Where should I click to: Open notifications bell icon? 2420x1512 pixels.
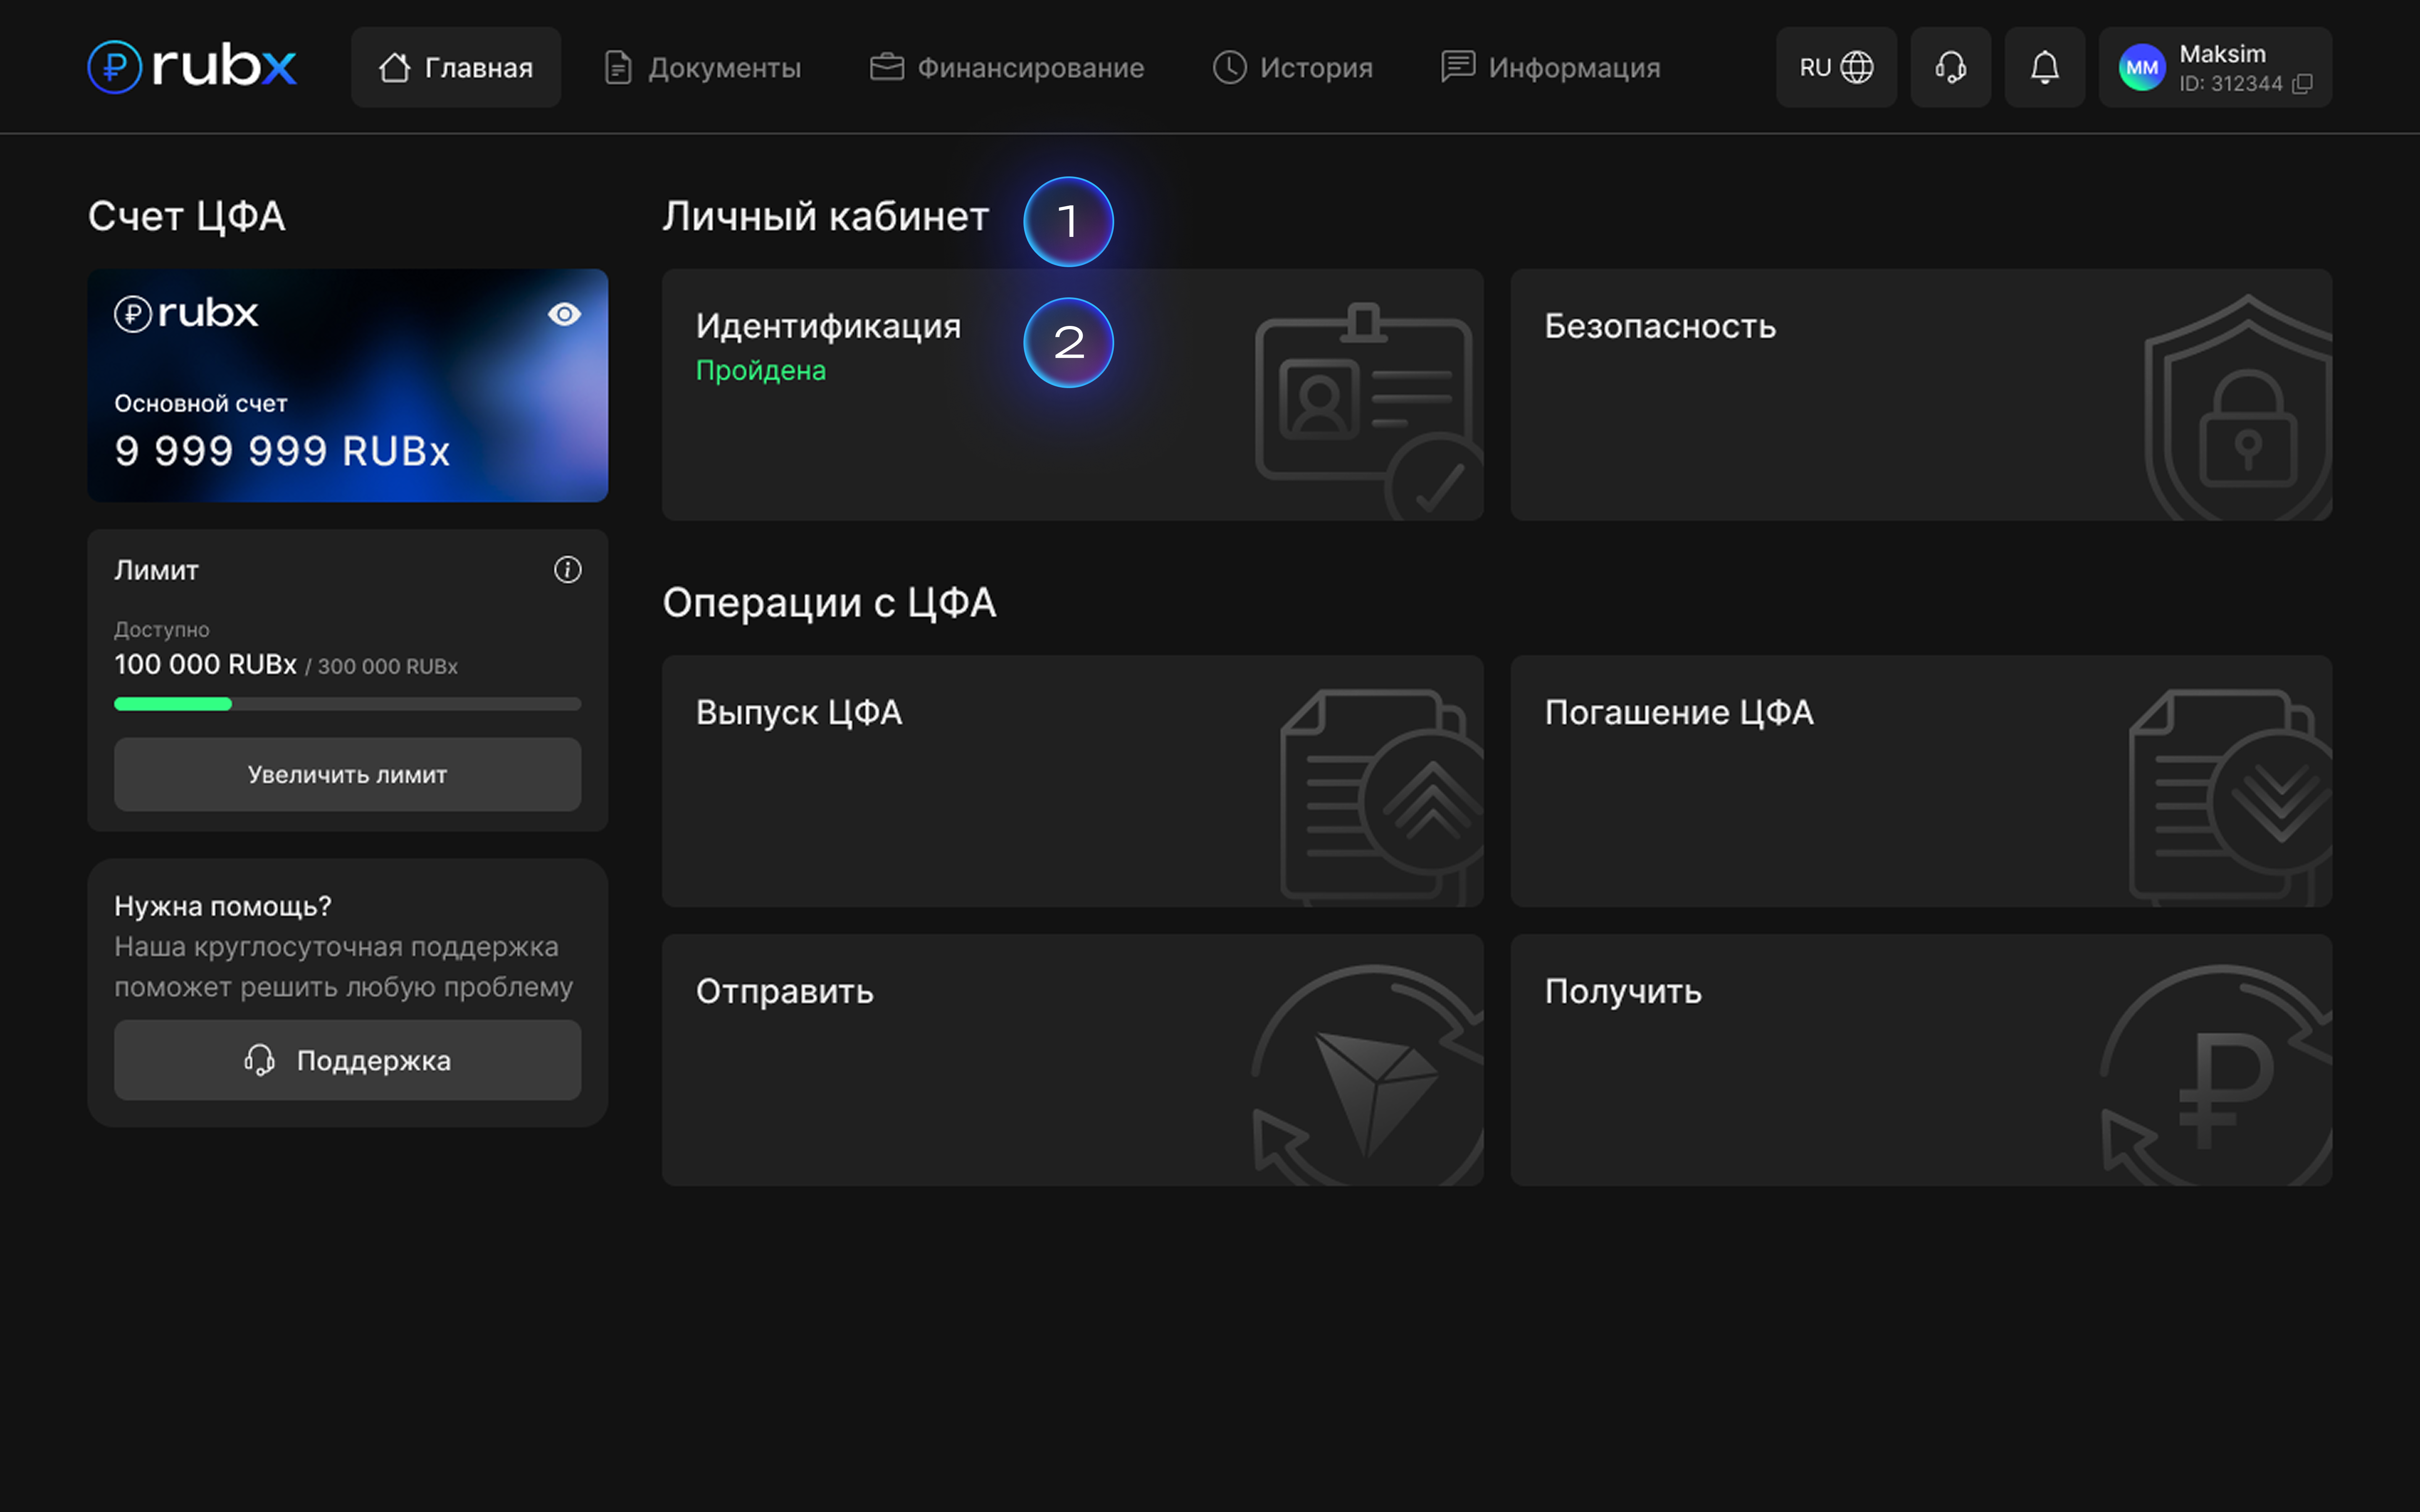[x=2044, y=67]
